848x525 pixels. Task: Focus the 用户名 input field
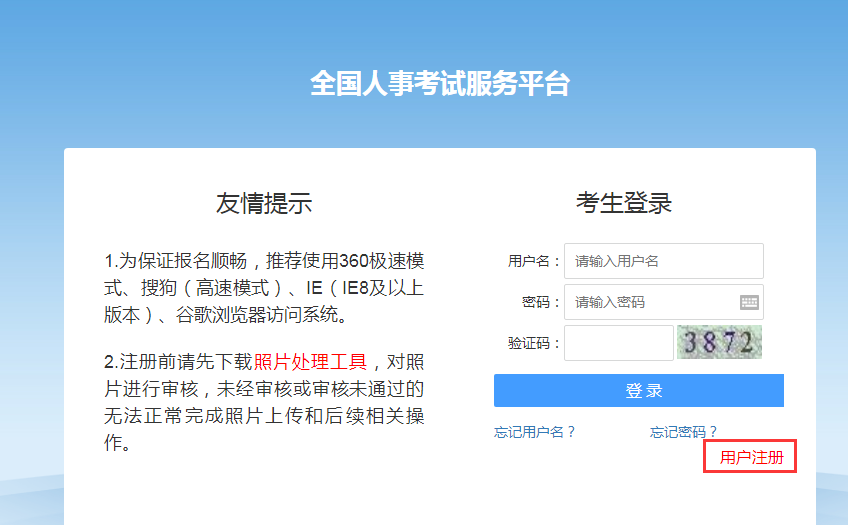663,261
